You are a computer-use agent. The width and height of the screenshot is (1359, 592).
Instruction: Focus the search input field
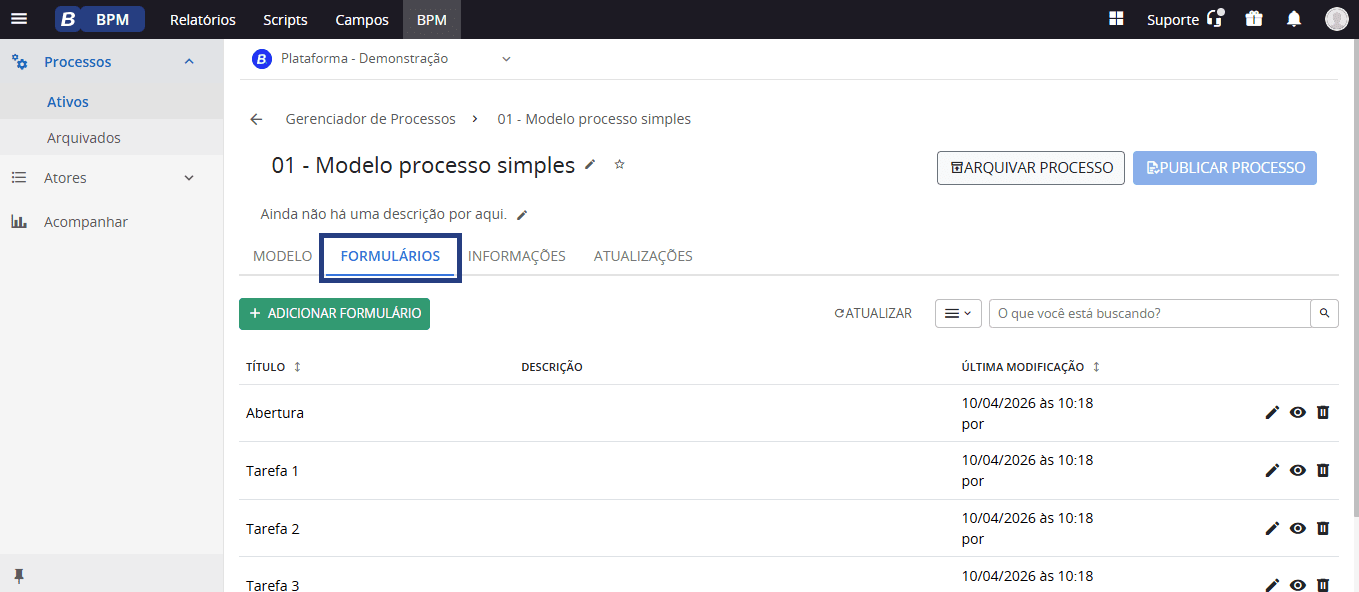1150,313
